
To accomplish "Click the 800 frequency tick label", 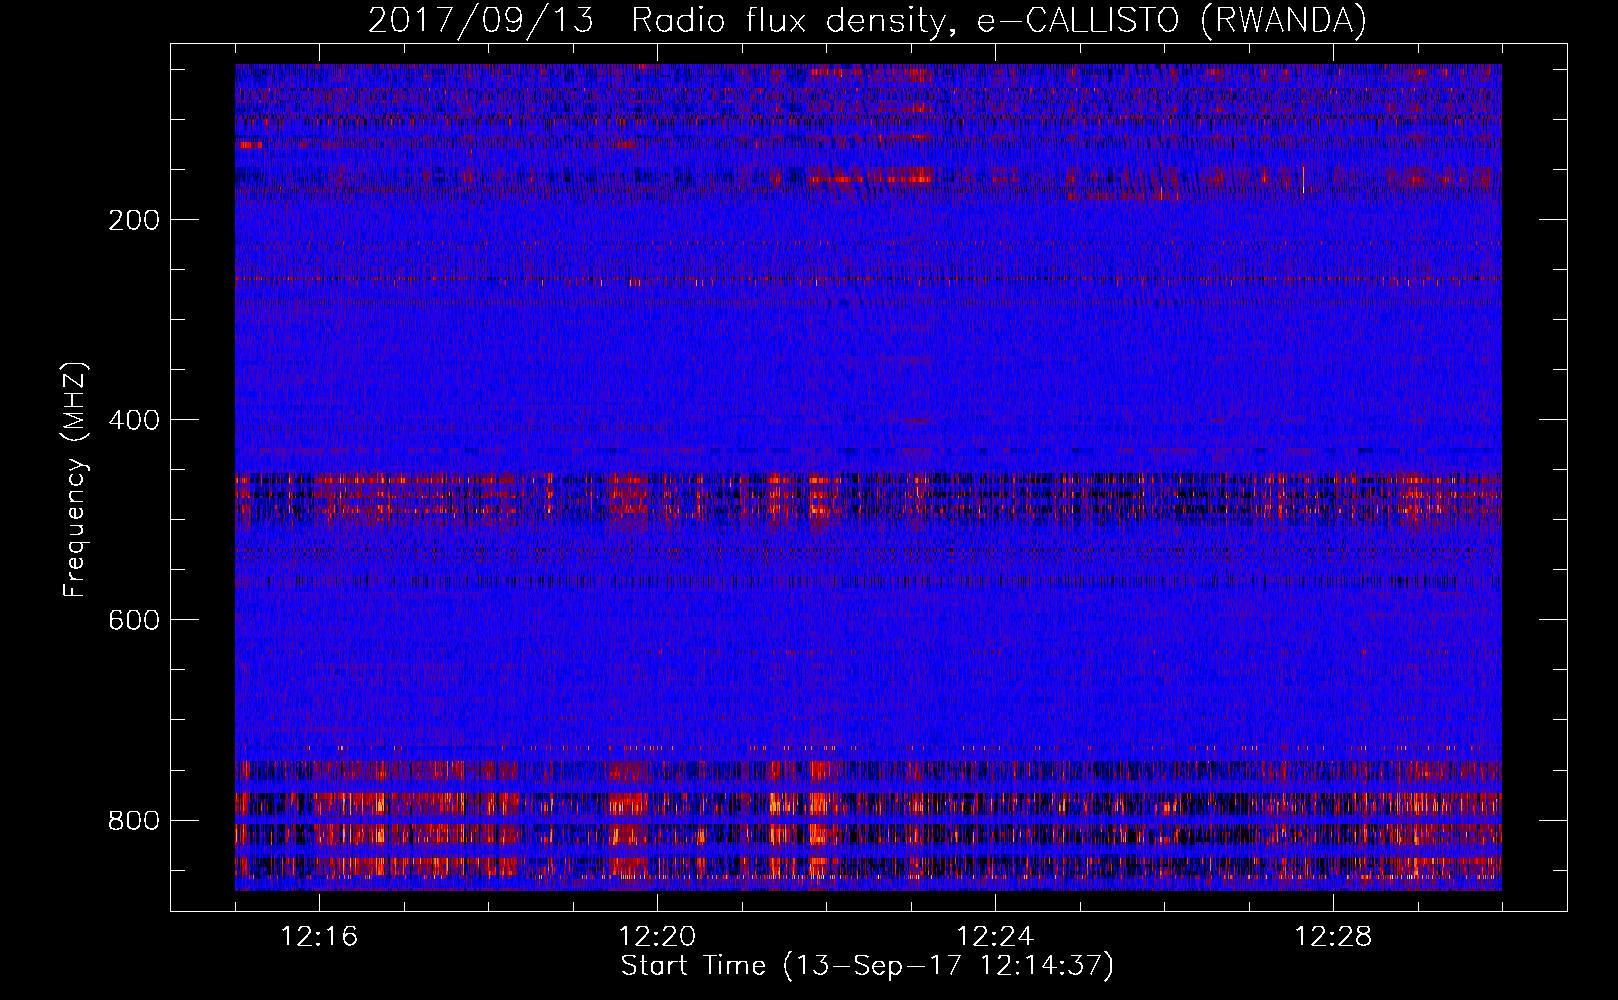I will coord(134,820).
